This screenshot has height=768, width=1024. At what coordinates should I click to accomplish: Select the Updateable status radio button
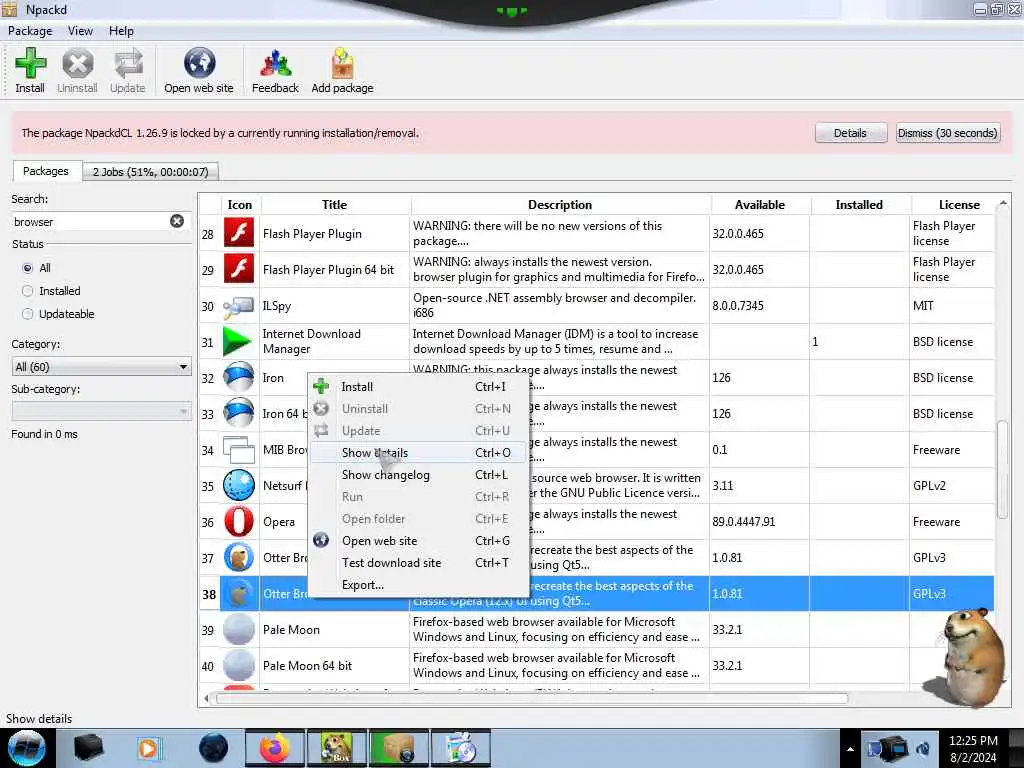[27, 313]
